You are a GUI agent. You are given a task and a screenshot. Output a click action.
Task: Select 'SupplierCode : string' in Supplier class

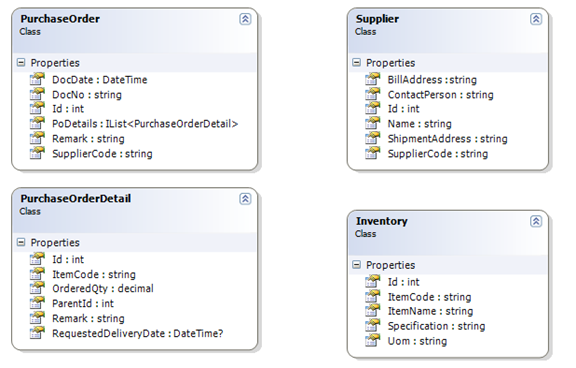438,154
